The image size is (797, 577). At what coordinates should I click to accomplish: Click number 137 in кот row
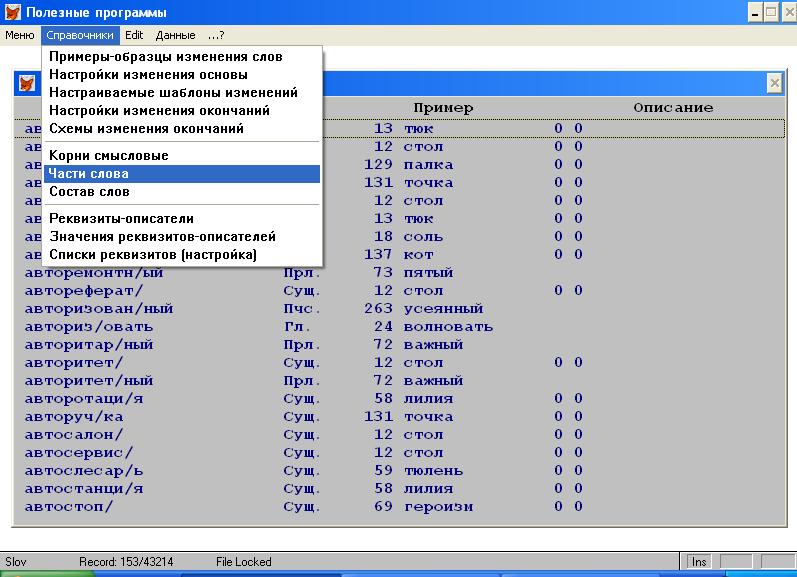[x=378, y=254]
